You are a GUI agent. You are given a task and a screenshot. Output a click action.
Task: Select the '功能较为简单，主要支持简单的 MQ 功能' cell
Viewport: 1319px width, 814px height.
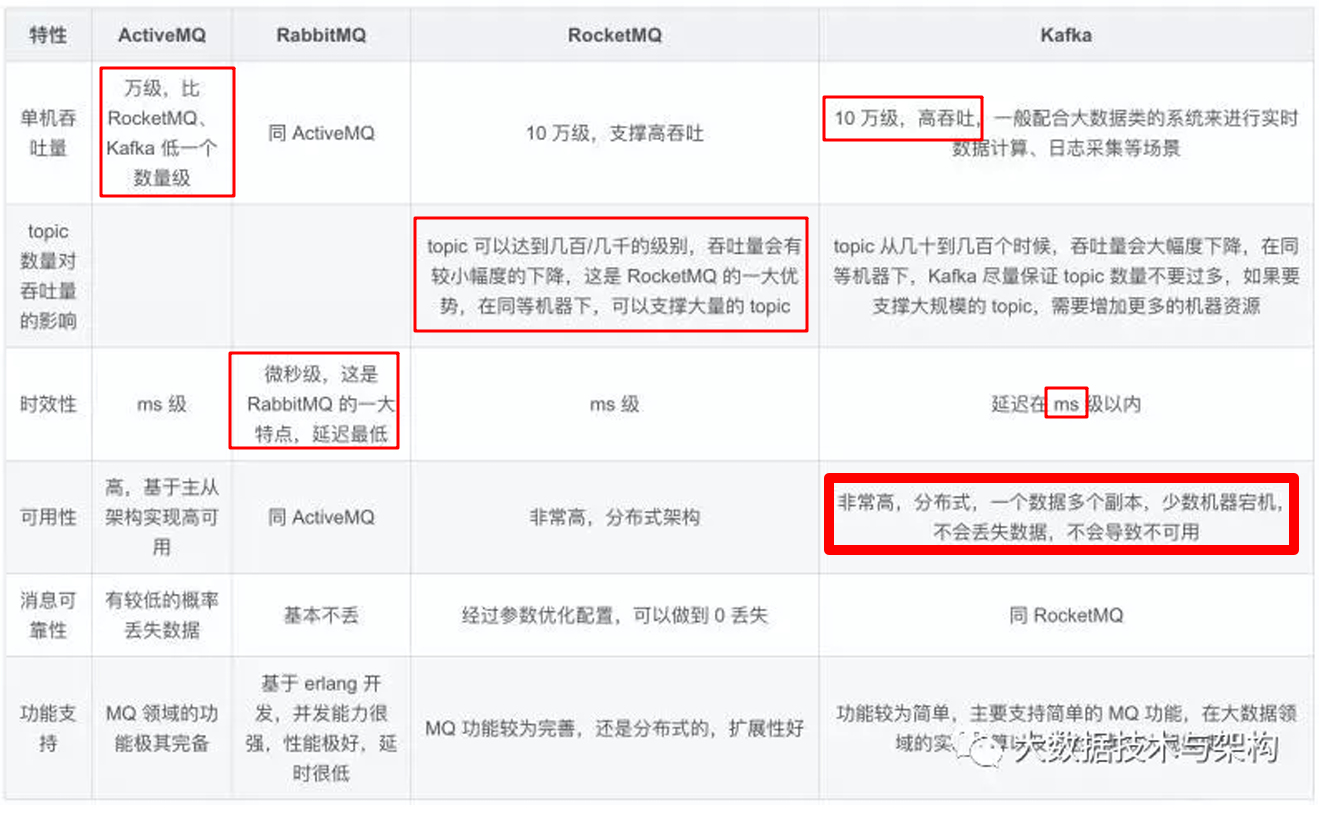coord(1066,728)
